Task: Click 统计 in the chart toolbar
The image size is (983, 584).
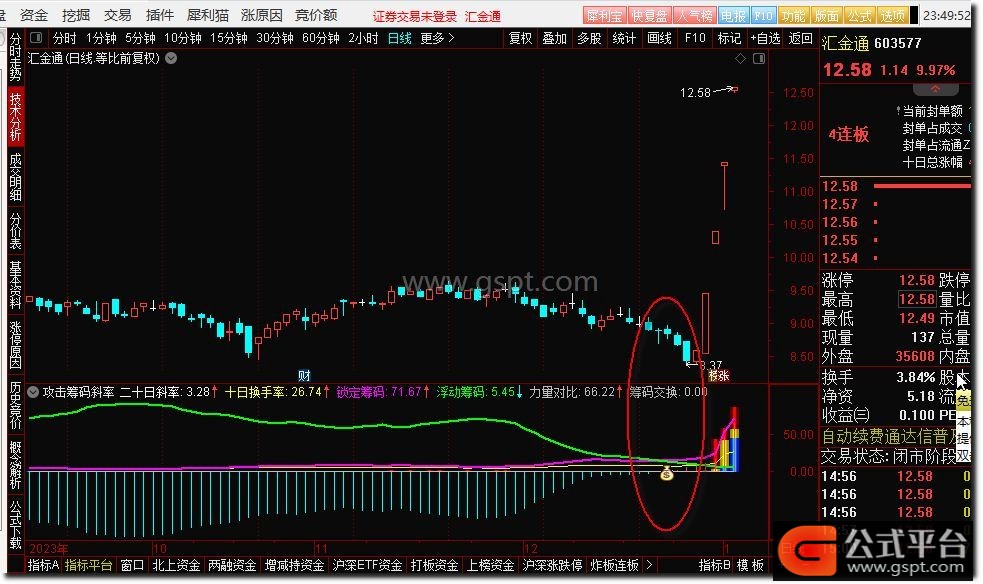Action: tap(624, 38)
